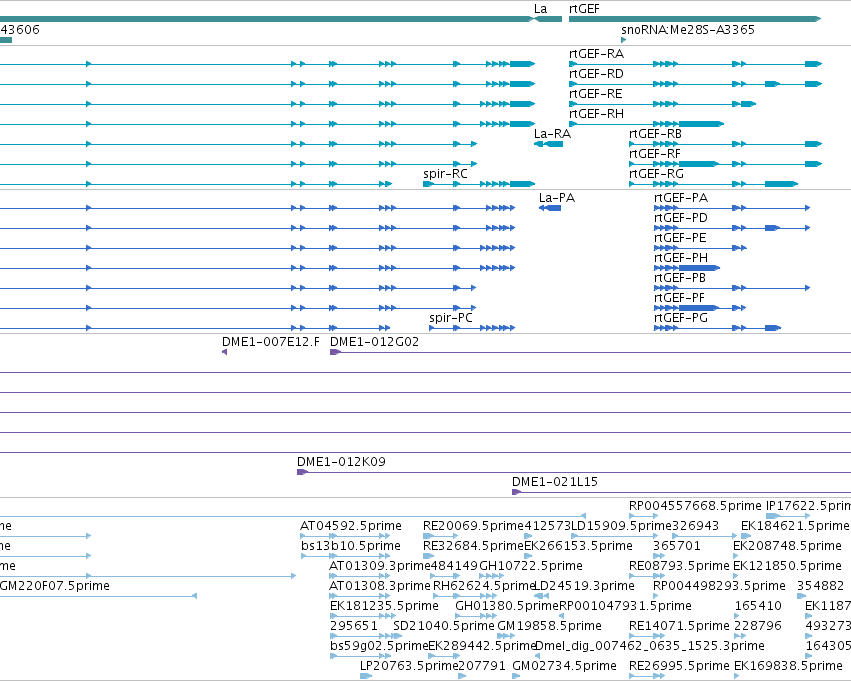This screenshot has height=681, width=851.
Task: Click the AT01309.3prime EST label
Action: (380, 567)
